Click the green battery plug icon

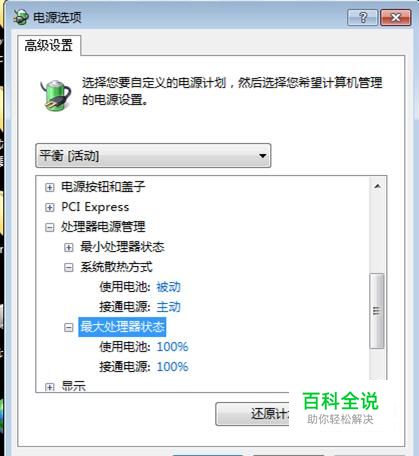(x=56, y=95)
